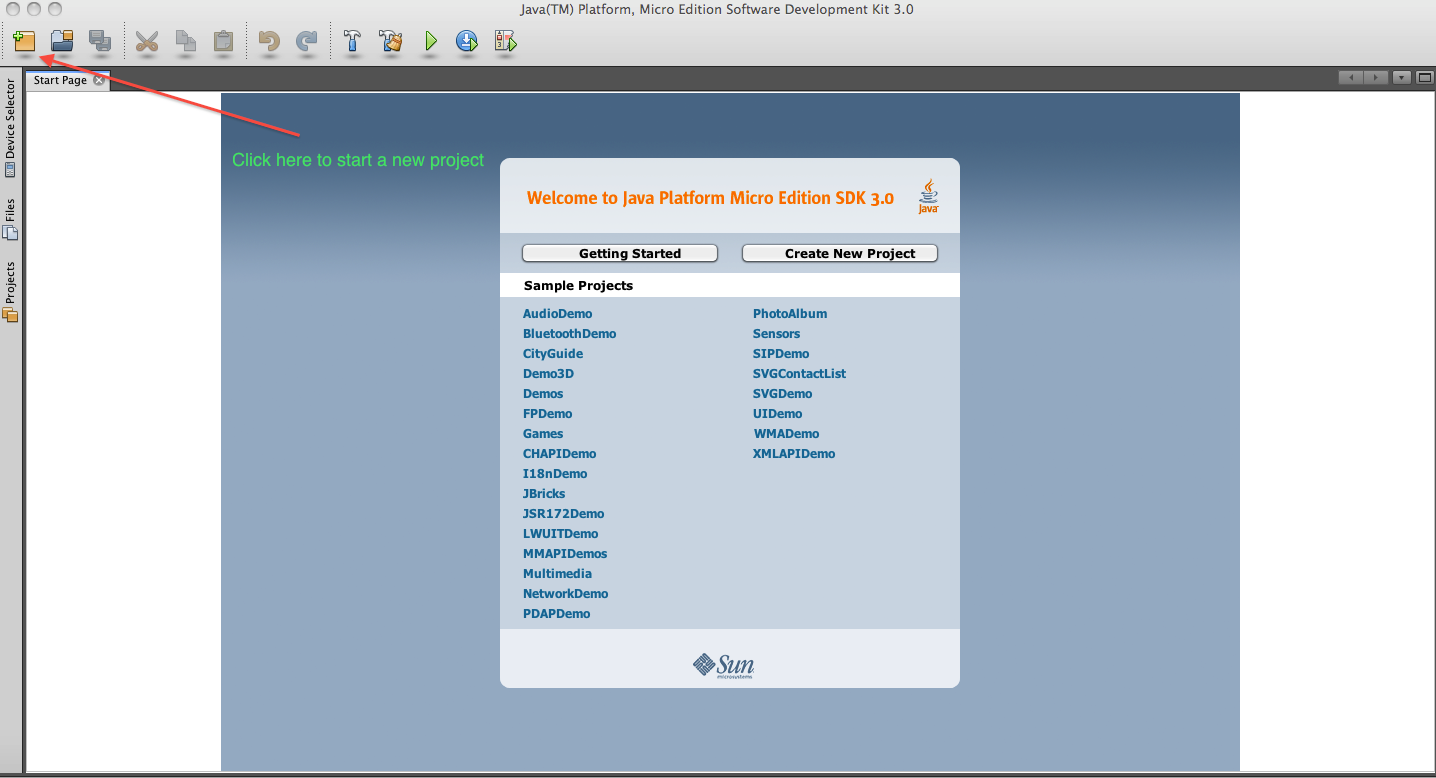Click the Welcome to Java Platform title
The height and width of the screenshot is (778, 1436).
pos(710,198)
